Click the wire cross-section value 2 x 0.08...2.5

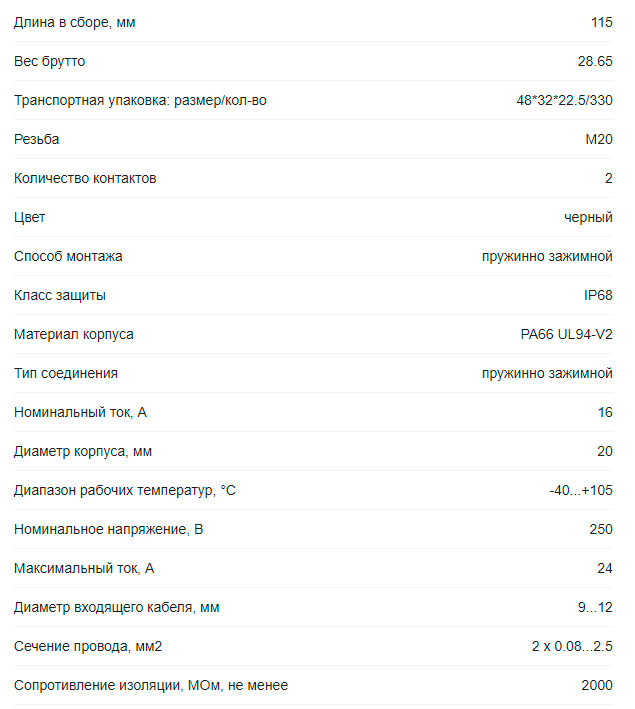click(x=572, y=647)
